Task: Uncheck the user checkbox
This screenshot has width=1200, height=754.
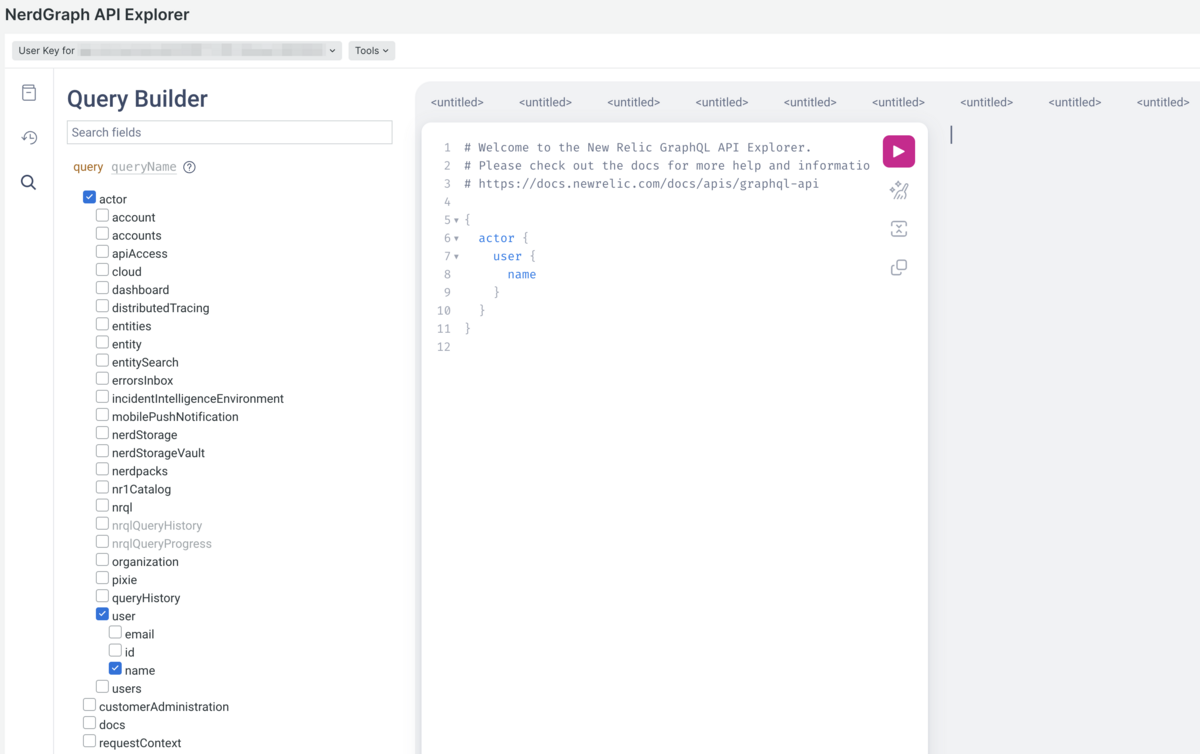Action: click(102, 614)
